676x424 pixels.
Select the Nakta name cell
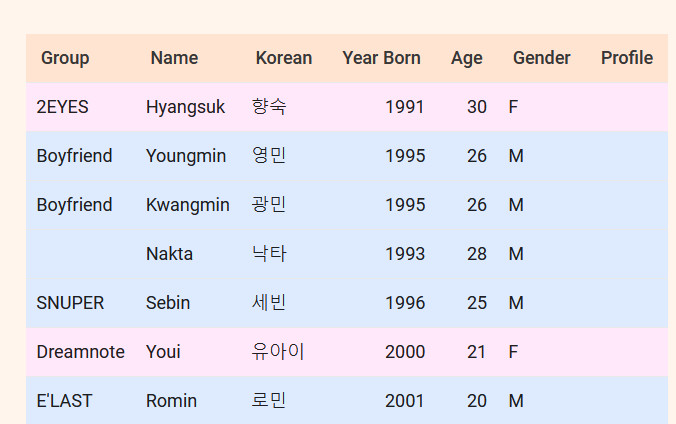click(169, 254)
